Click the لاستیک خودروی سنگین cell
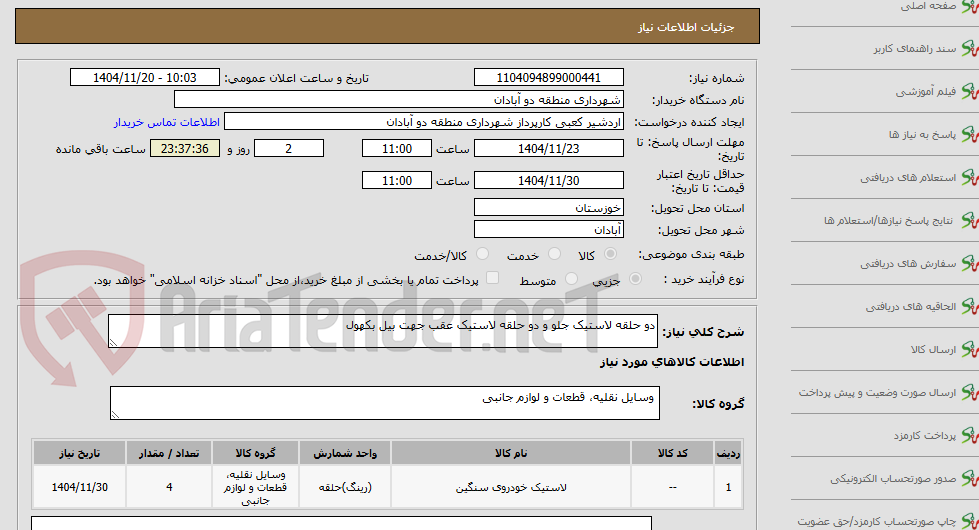The width and height of the screenshot is (979, 530). 511,487
